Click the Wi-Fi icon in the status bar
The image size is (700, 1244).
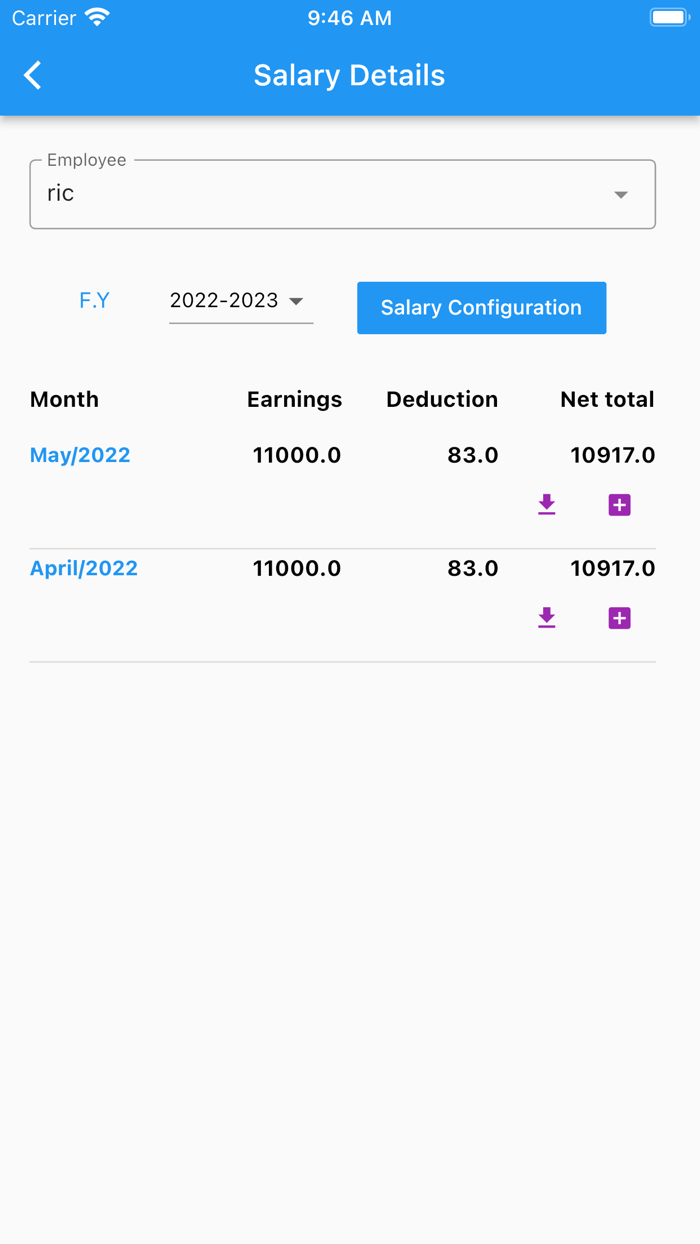(x=95, y=15)
